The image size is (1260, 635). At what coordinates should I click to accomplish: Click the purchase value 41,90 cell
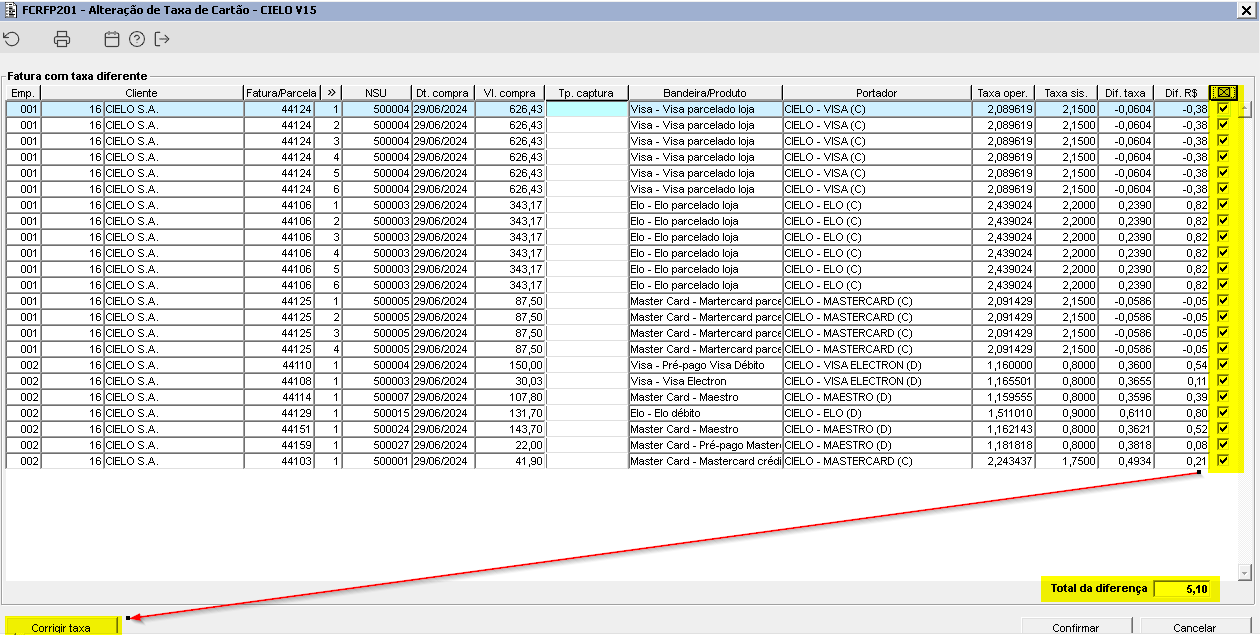click(510, 461)
